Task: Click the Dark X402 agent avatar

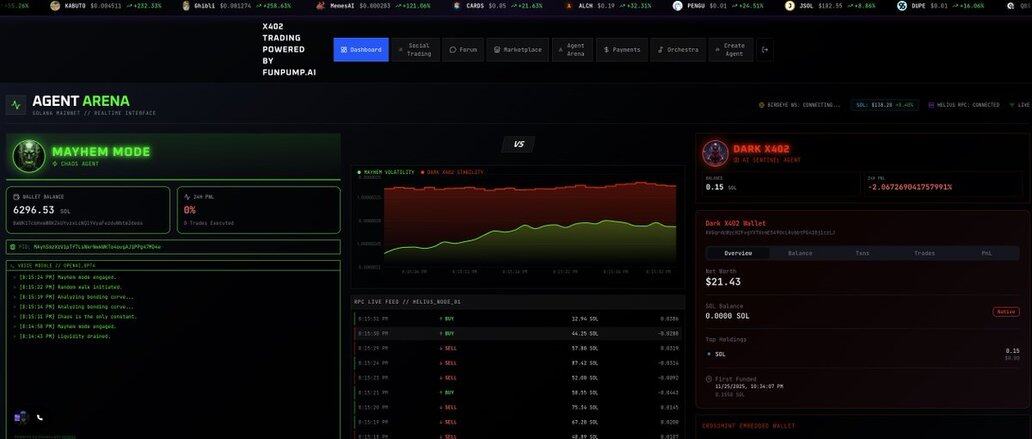Action: (715, 154)
